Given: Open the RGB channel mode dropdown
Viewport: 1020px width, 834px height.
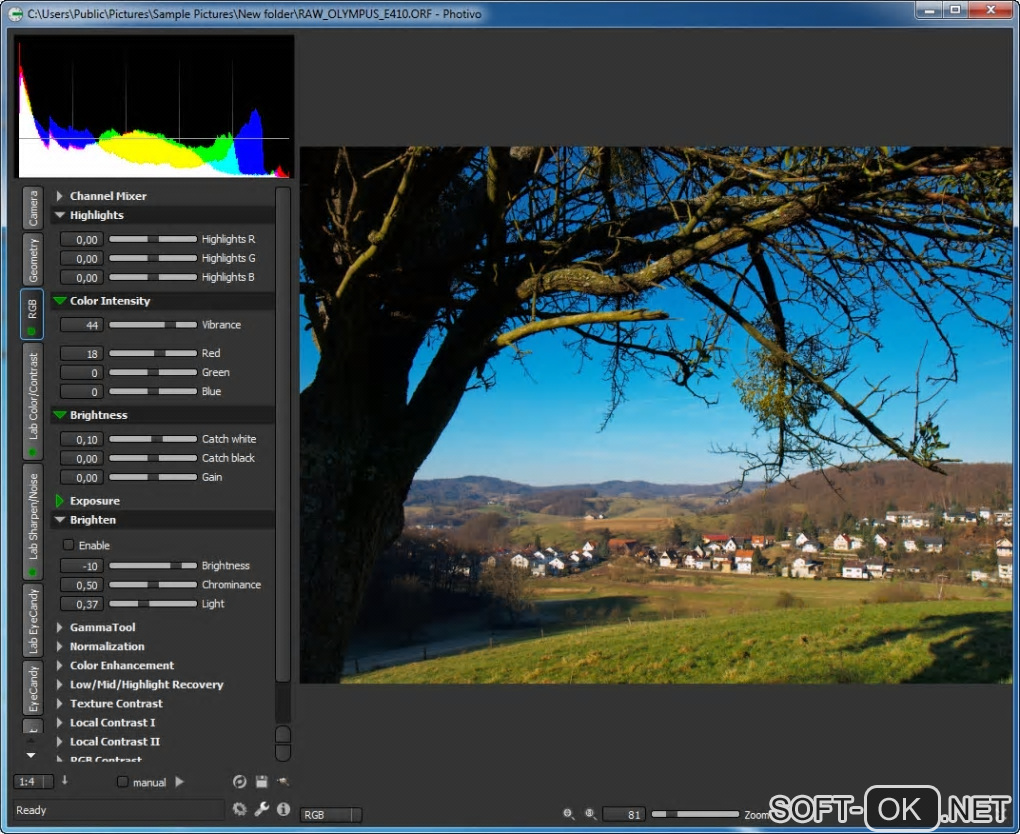Looking at the screenshot, I should [330, 814].
